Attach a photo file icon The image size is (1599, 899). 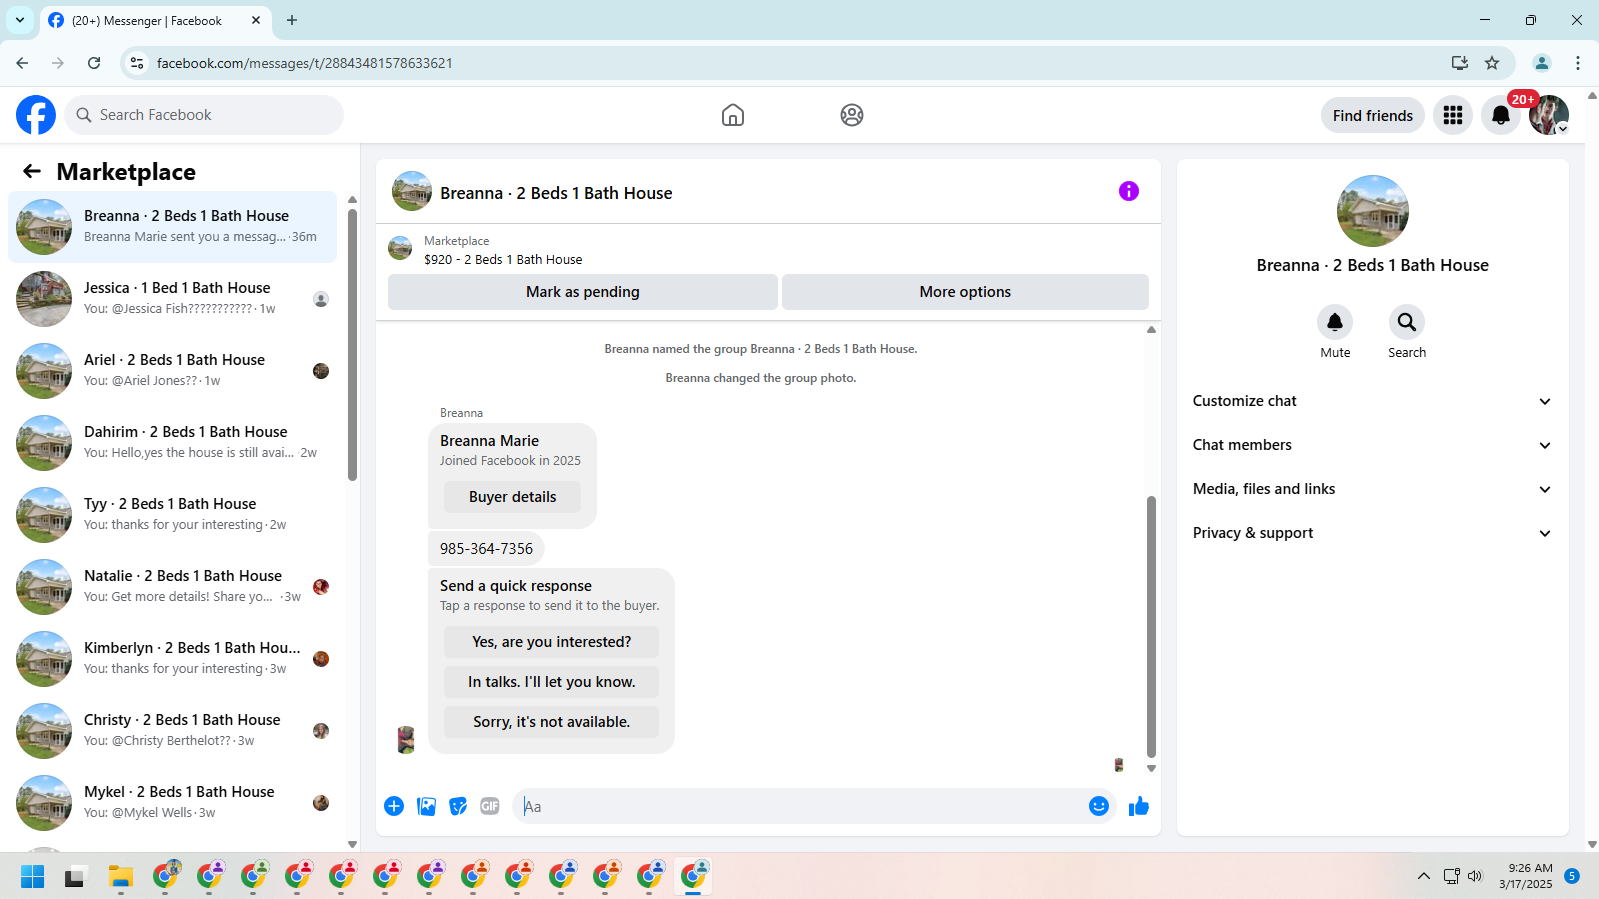426,806
